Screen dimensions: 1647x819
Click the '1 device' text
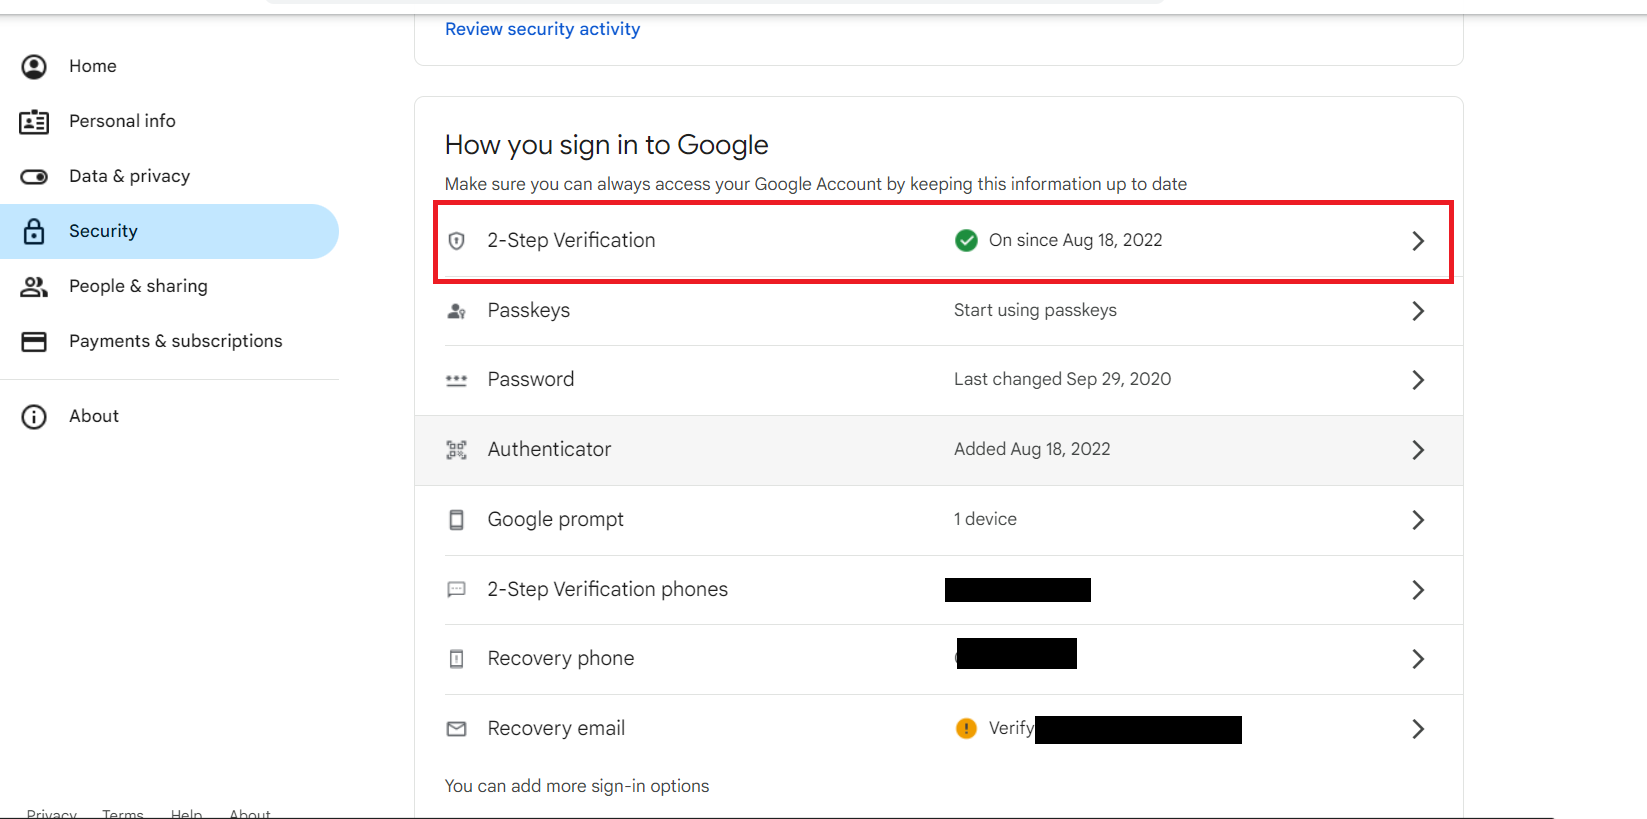click(985, 519)
